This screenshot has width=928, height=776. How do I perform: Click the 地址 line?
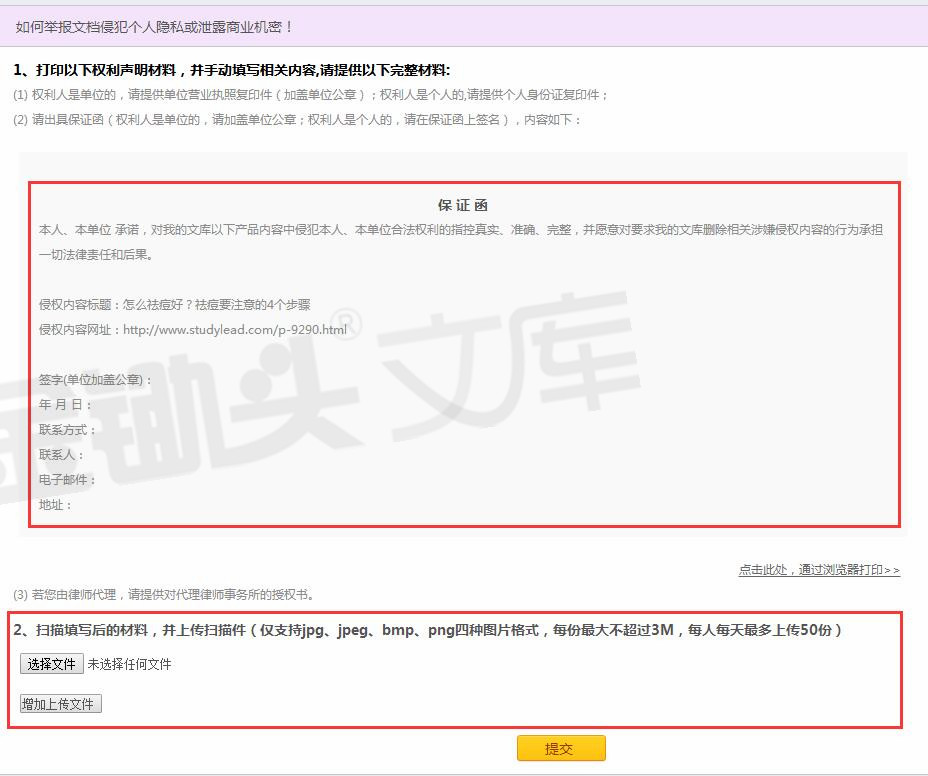tap(55, 505)
